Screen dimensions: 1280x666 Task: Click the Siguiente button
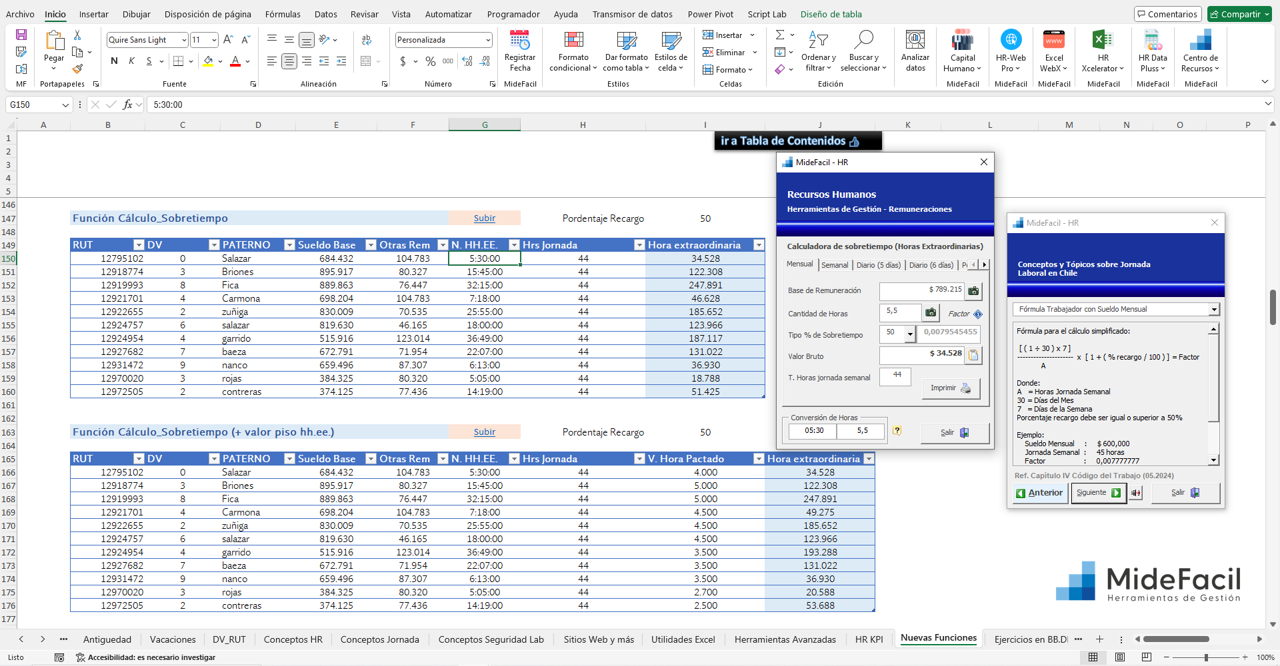1097,493
